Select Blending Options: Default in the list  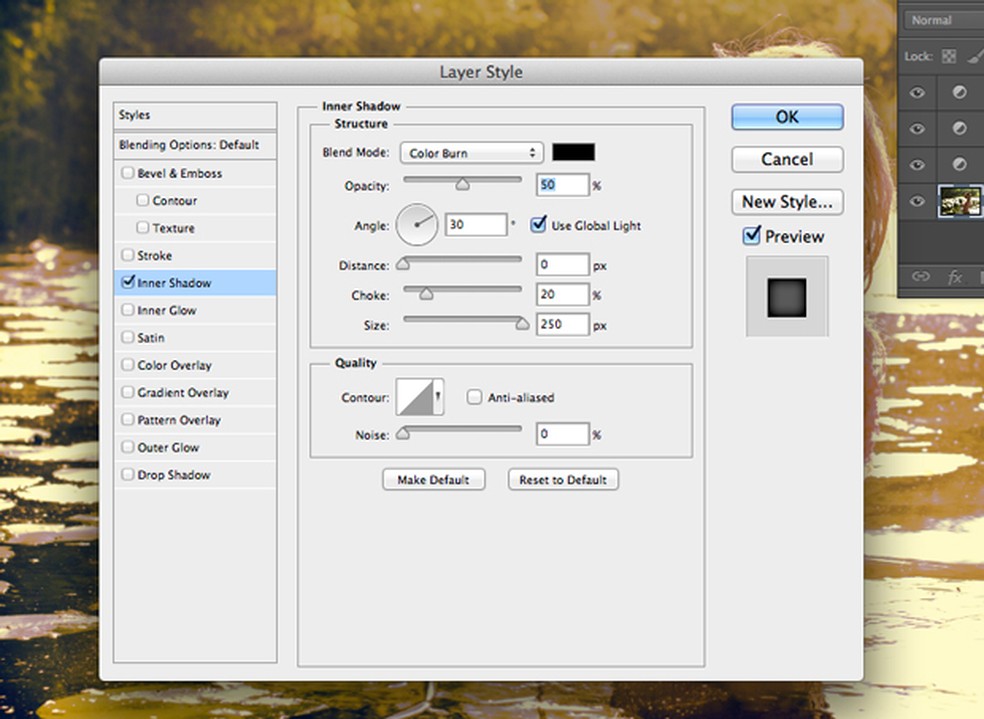coord(189,145)
